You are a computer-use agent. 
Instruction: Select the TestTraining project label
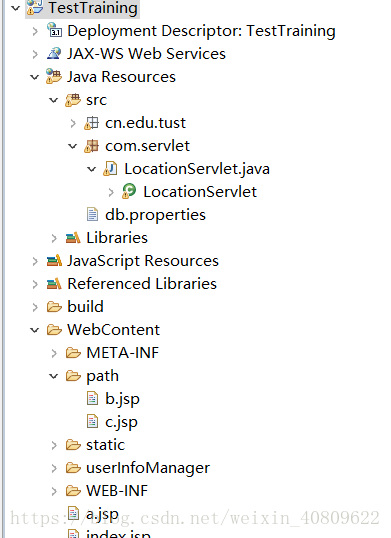pos(93,8)
